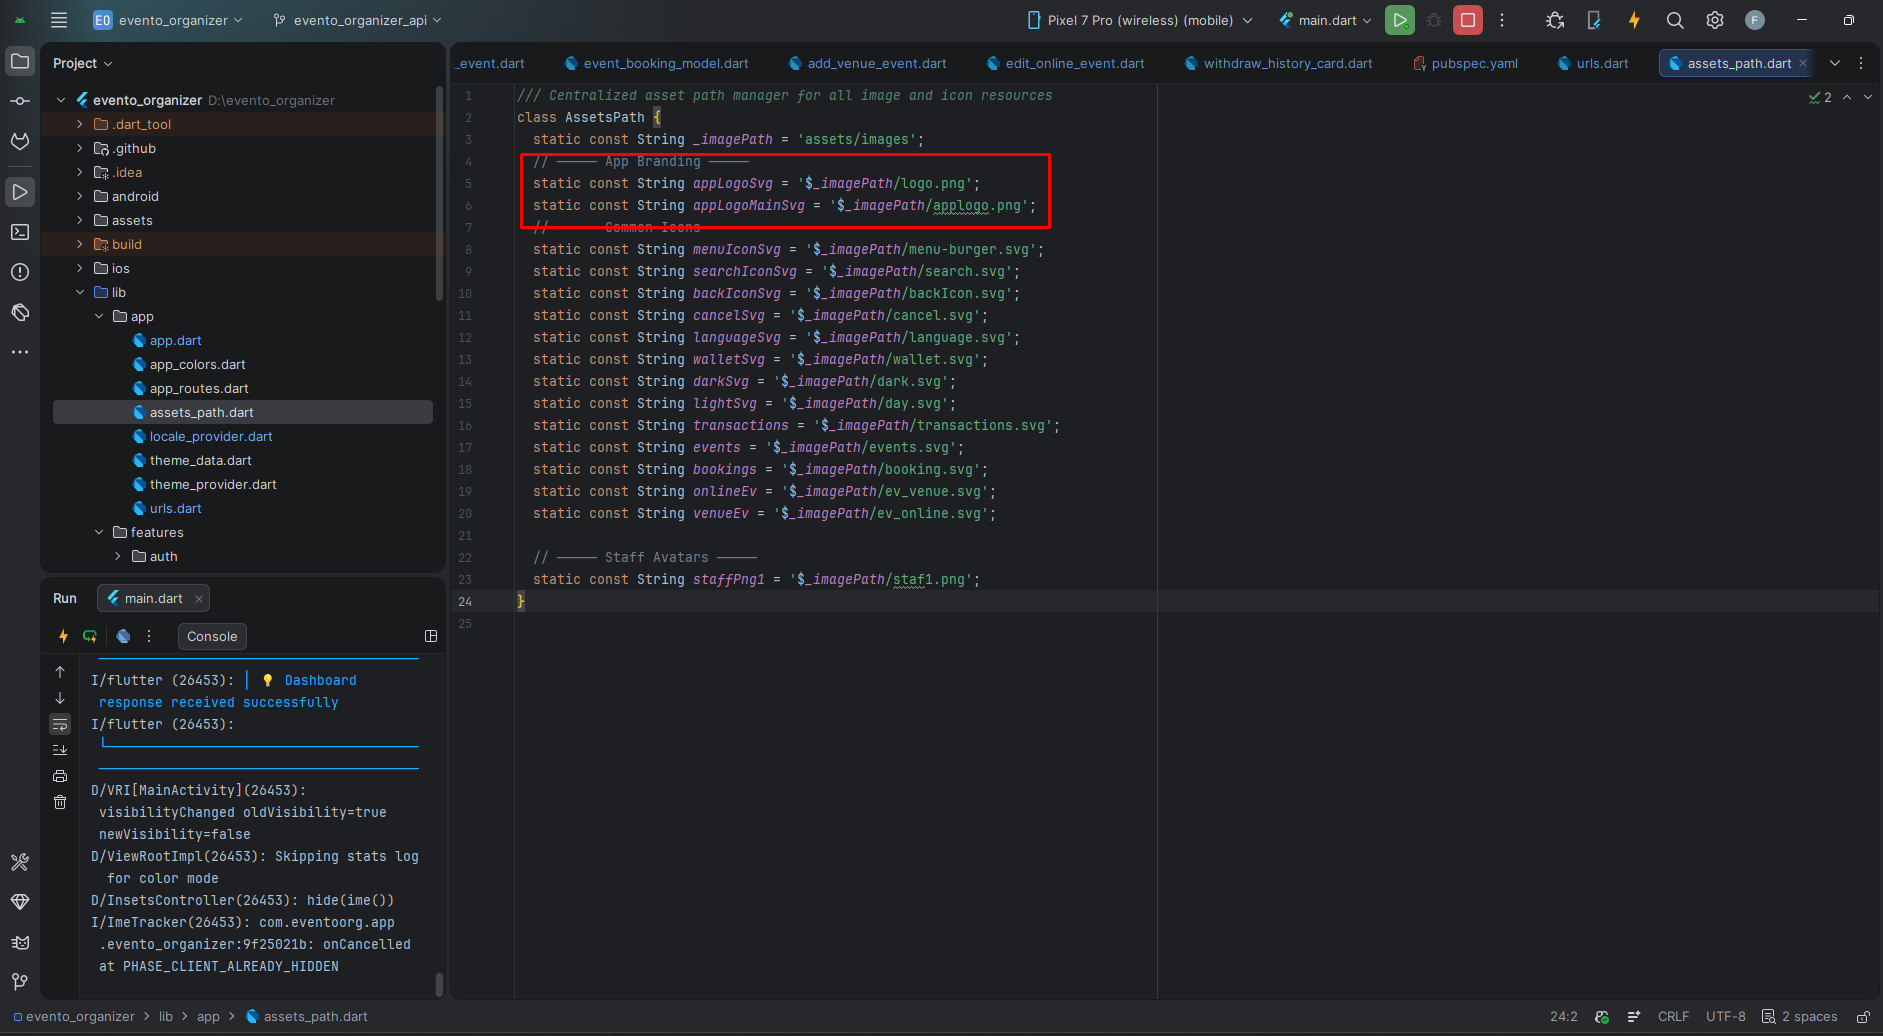This screenshot has width=1883, height=1036.
Task: Click the Flutter Hot Reload lightning icon
Action: pyautogui.click(x=1634, y=20)
